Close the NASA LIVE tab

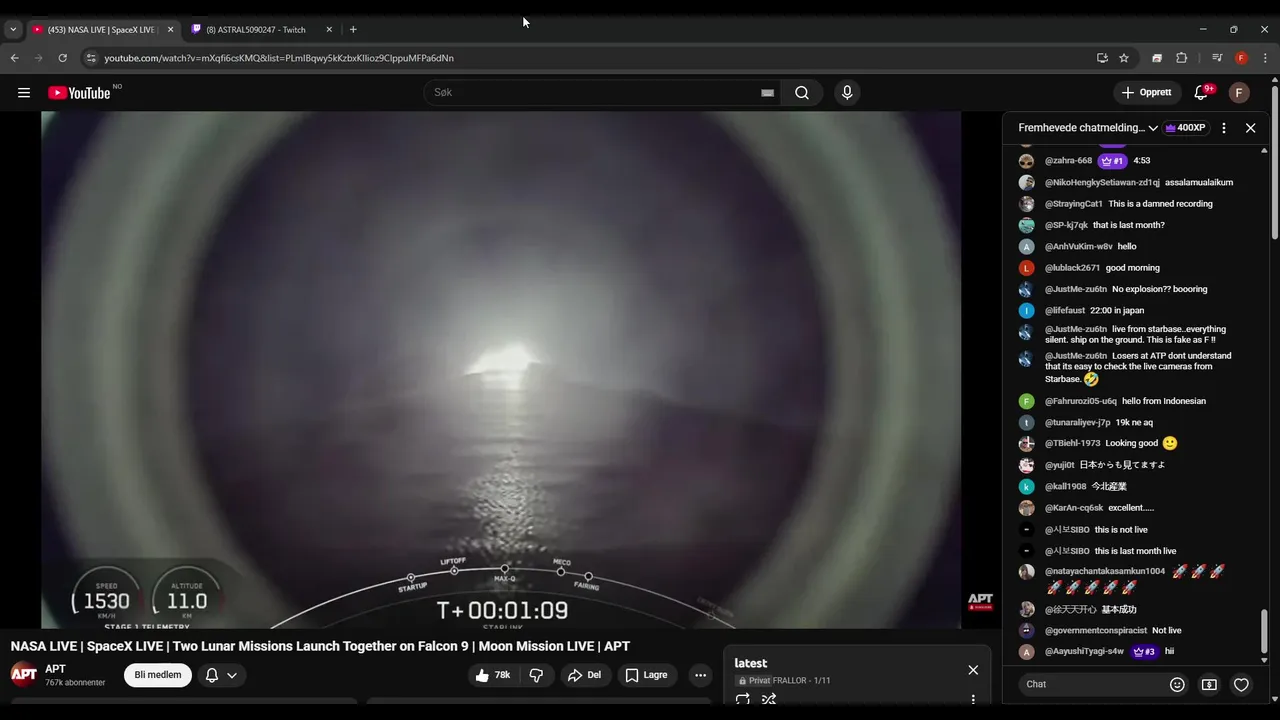pyautogui.click(x=170, y=30)
